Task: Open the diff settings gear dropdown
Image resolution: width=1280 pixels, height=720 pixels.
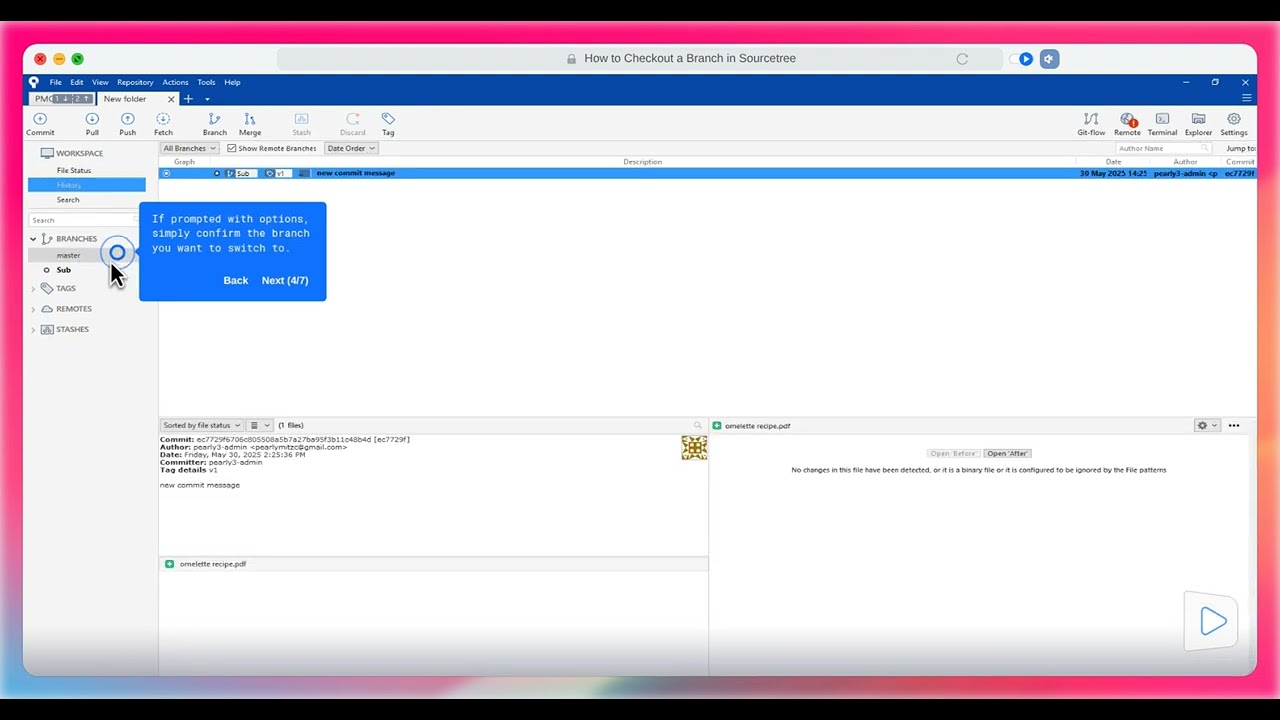Action: click(1207, 426)
